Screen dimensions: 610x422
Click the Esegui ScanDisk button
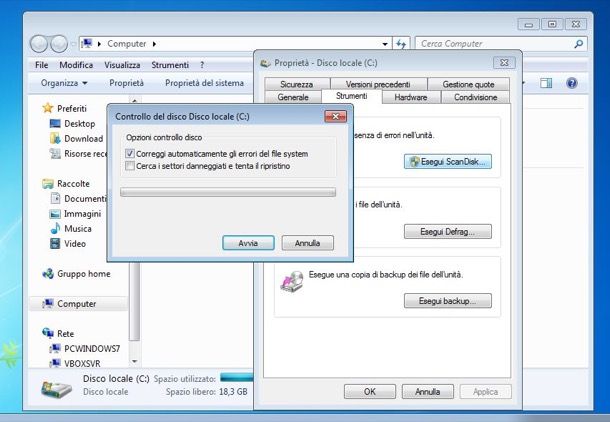click(448, 162)
